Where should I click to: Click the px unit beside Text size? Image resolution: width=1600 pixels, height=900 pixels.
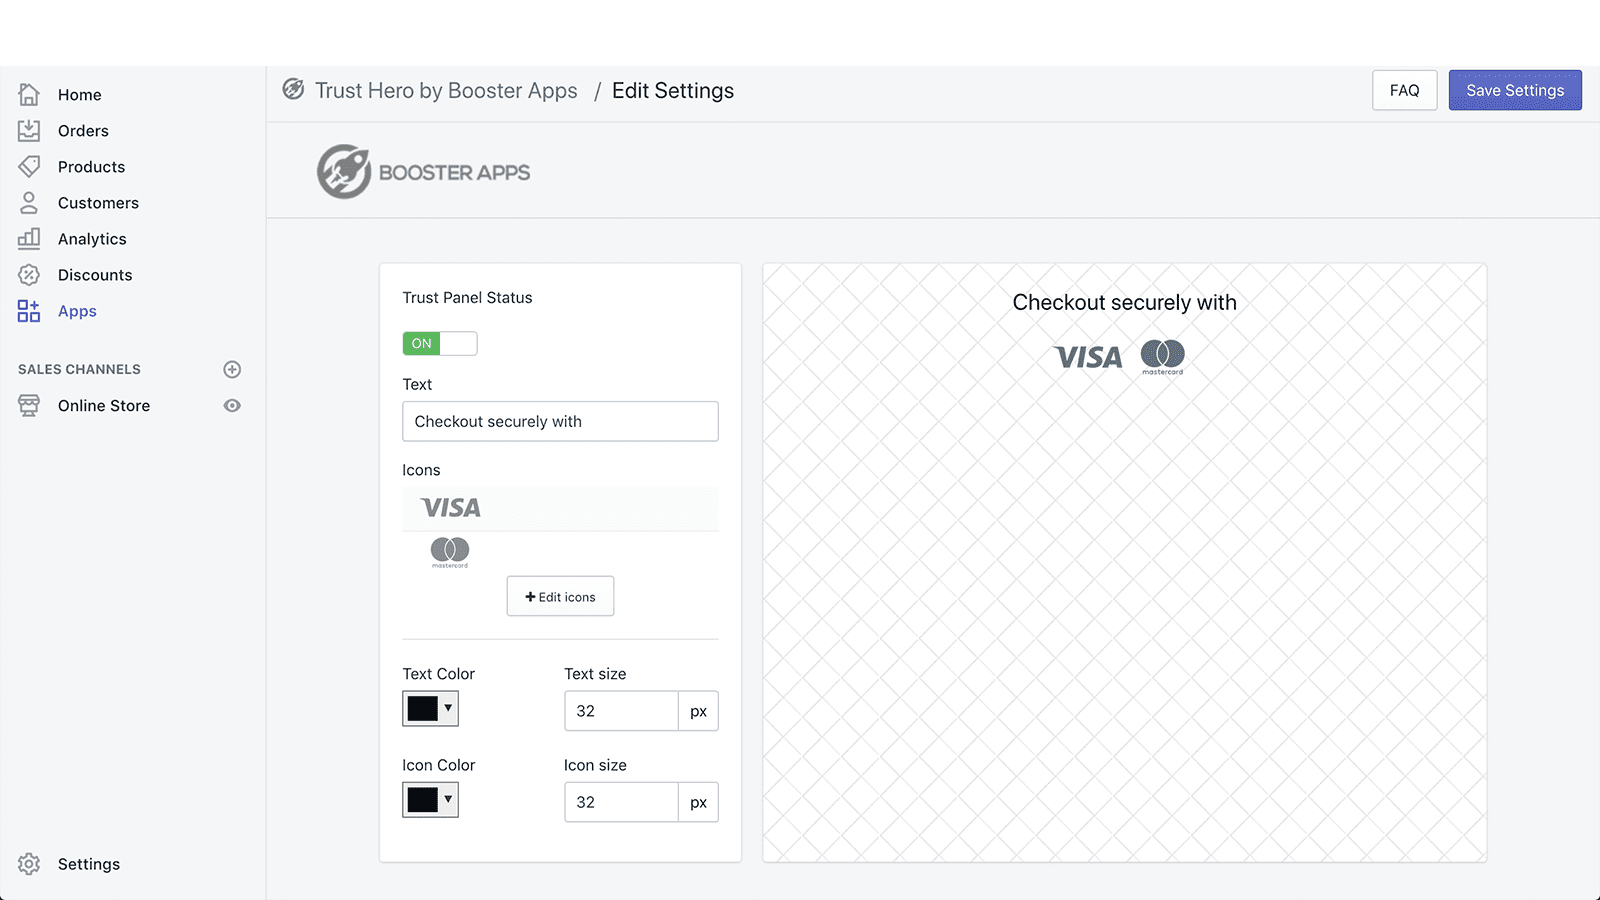click(698, 711)
